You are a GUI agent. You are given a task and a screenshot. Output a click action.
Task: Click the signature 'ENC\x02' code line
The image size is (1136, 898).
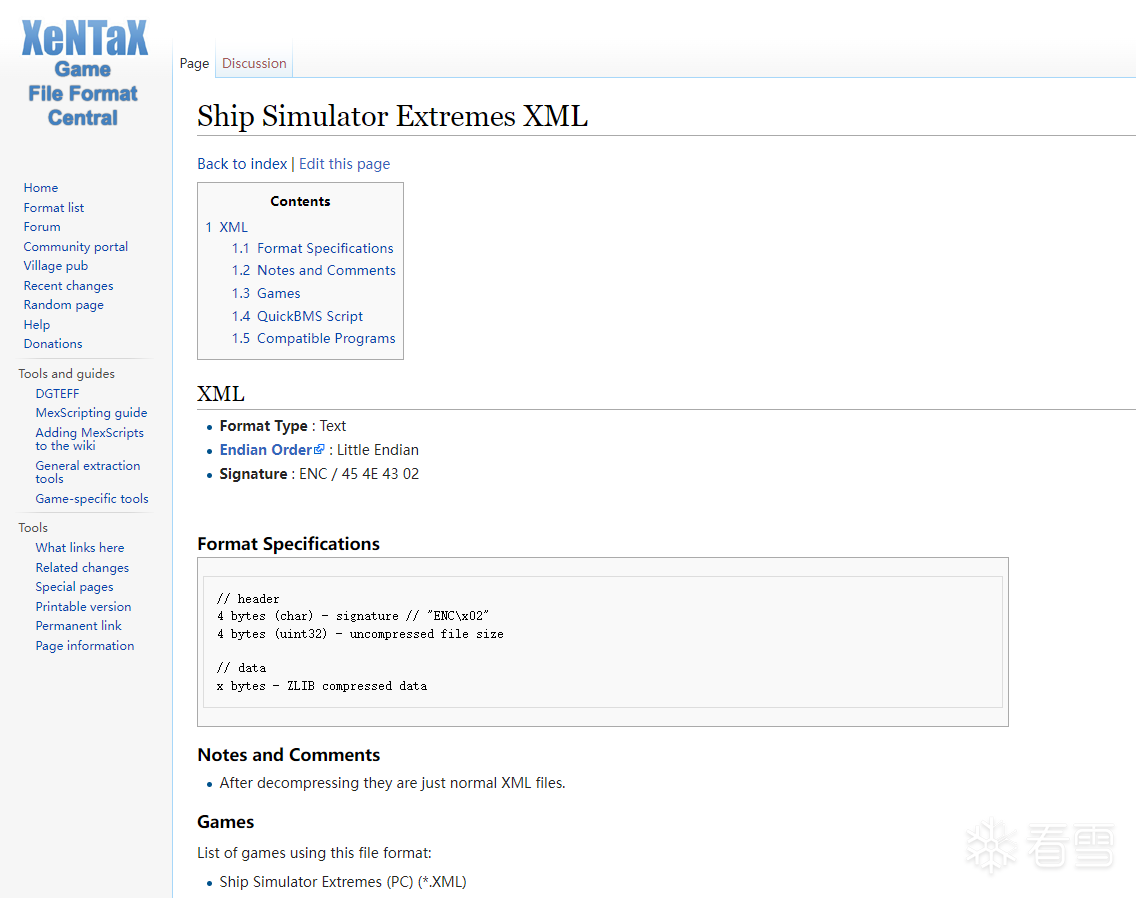coord(353,616)
